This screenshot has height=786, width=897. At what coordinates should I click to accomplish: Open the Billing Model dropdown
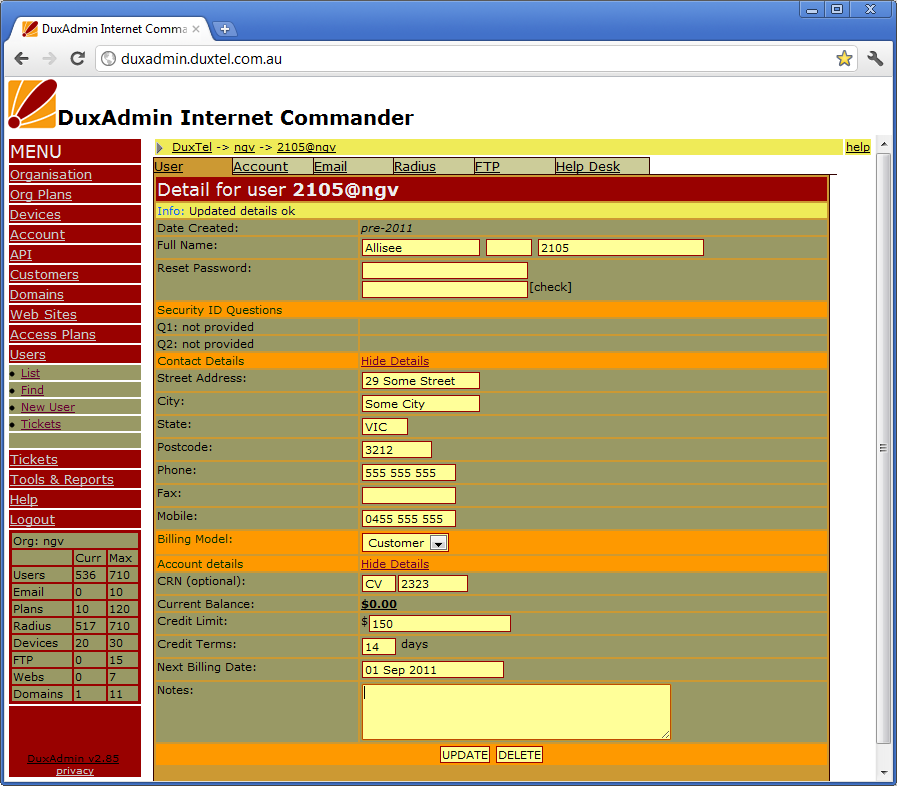405,542
